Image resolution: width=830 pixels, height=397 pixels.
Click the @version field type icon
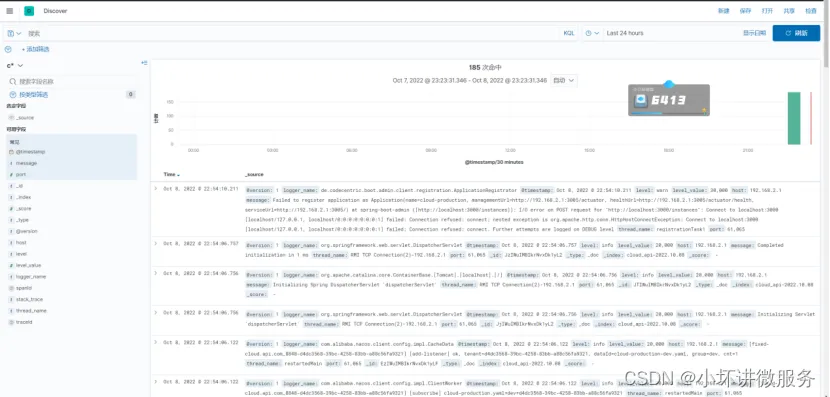11,231
